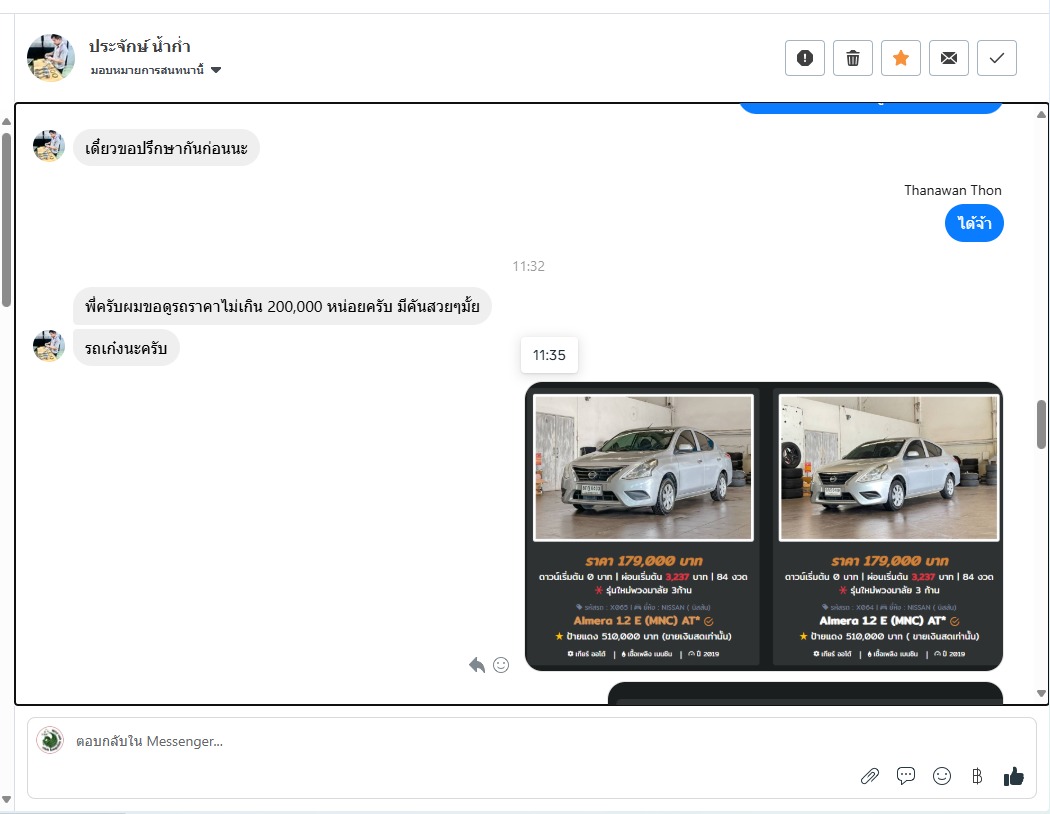Toggle the checkmark to mark conversation done
The image size is (1050, 814).
997,58
